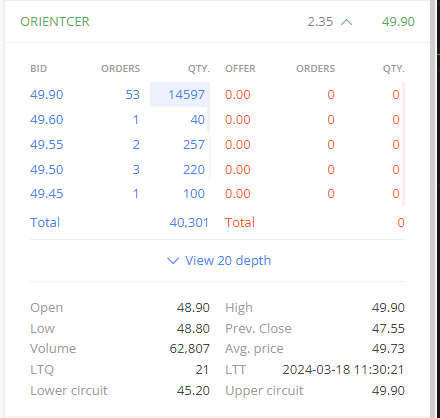Select bid price 49.90 row
This screenshot has height=418, width=440.
(x=46, y=95)
